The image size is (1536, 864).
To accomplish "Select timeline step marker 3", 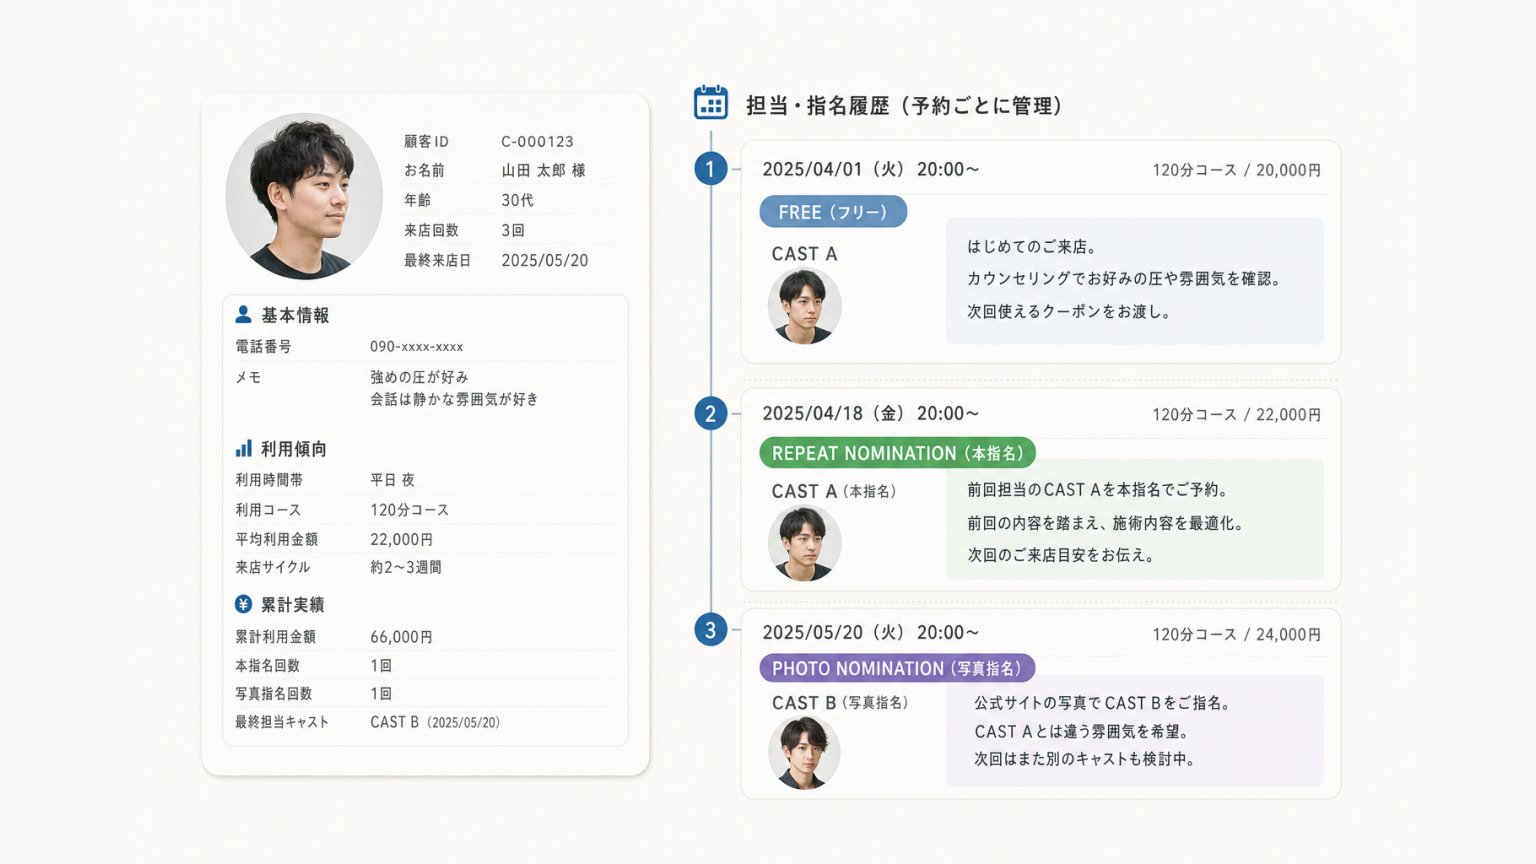I will click(711, 630).
